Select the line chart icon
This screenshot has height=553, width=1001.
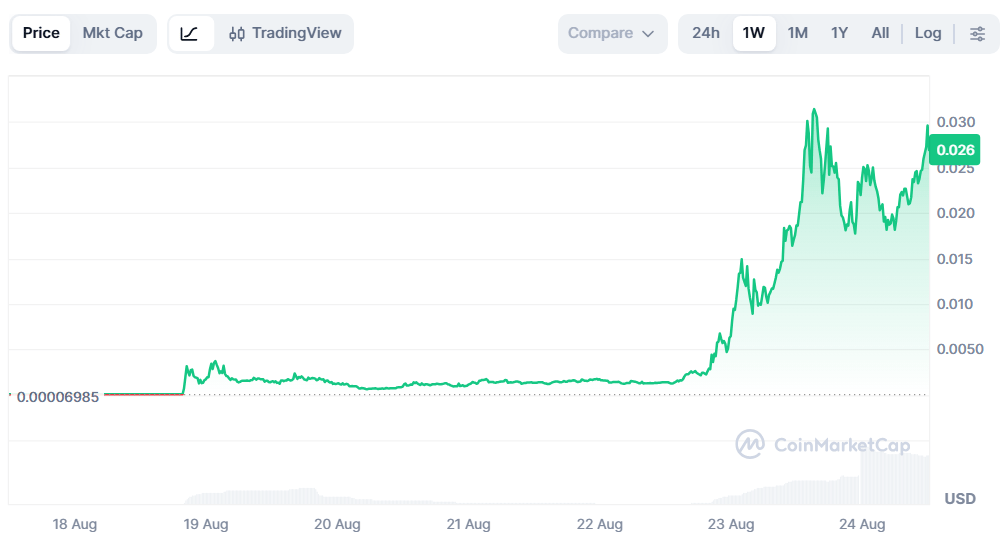point(190,33)
